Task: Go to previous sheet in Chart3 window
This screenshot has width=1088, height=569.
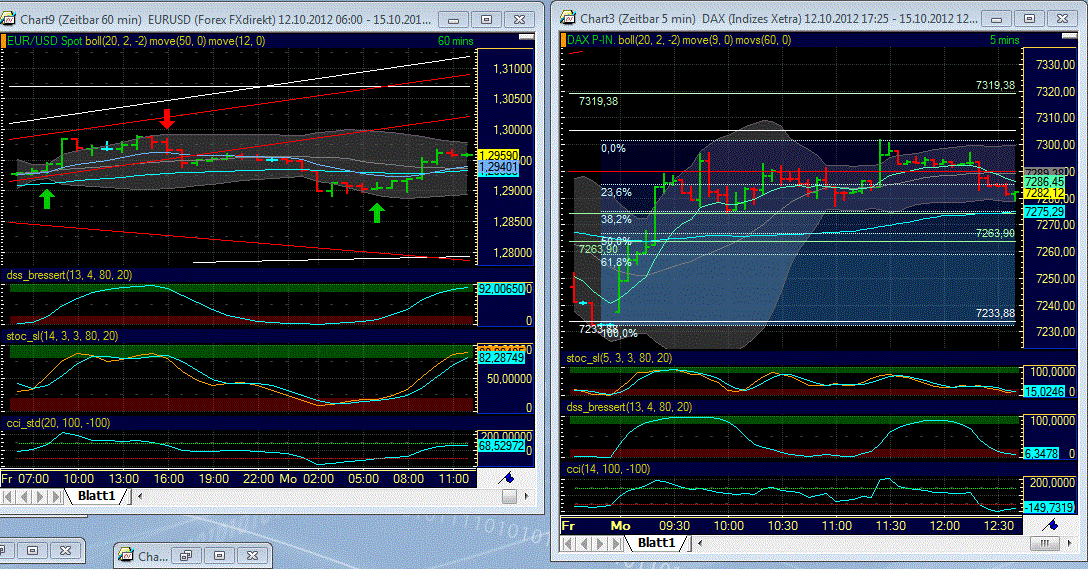Action: click(584, 543)
